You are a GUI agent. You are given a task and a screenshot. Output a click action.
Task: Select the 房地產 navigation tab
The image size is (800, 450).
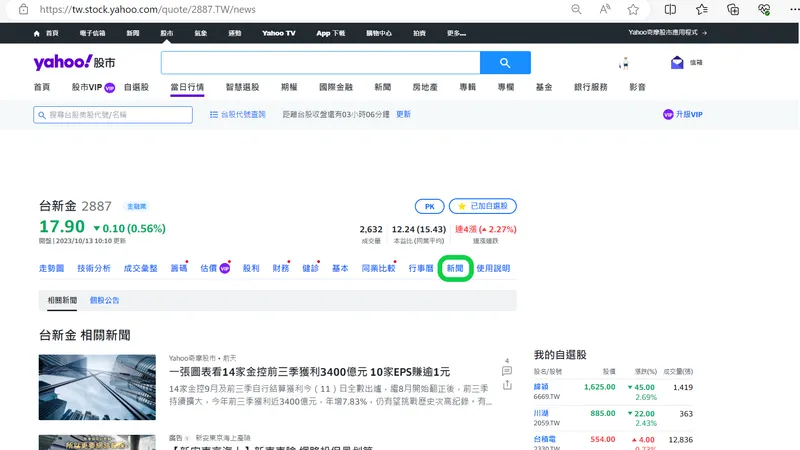[425, 87]
